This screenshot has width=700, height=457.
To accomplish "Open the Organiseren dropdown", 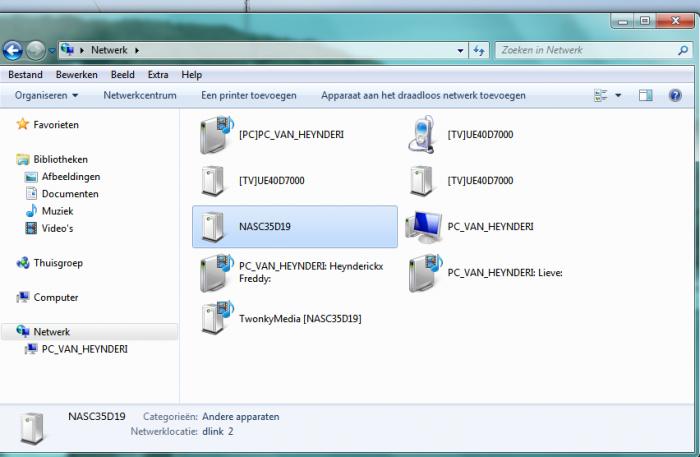I will coord(46,95).
